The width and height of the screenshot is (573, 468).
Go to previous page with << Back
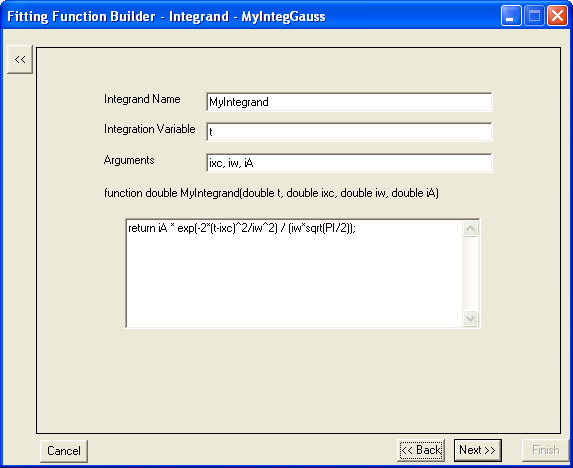click(421, 450)
